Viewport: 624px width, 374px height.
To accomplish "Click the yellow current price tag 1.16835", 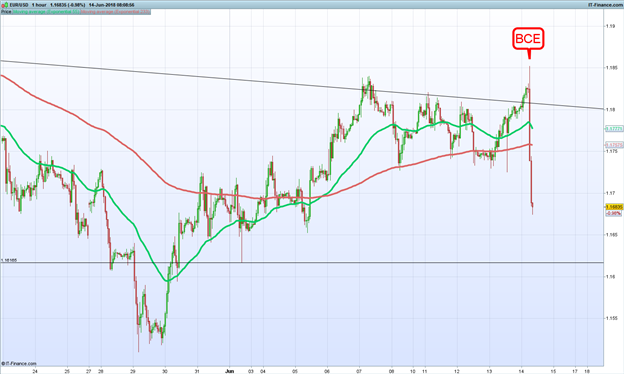I will tap(613, 207).
